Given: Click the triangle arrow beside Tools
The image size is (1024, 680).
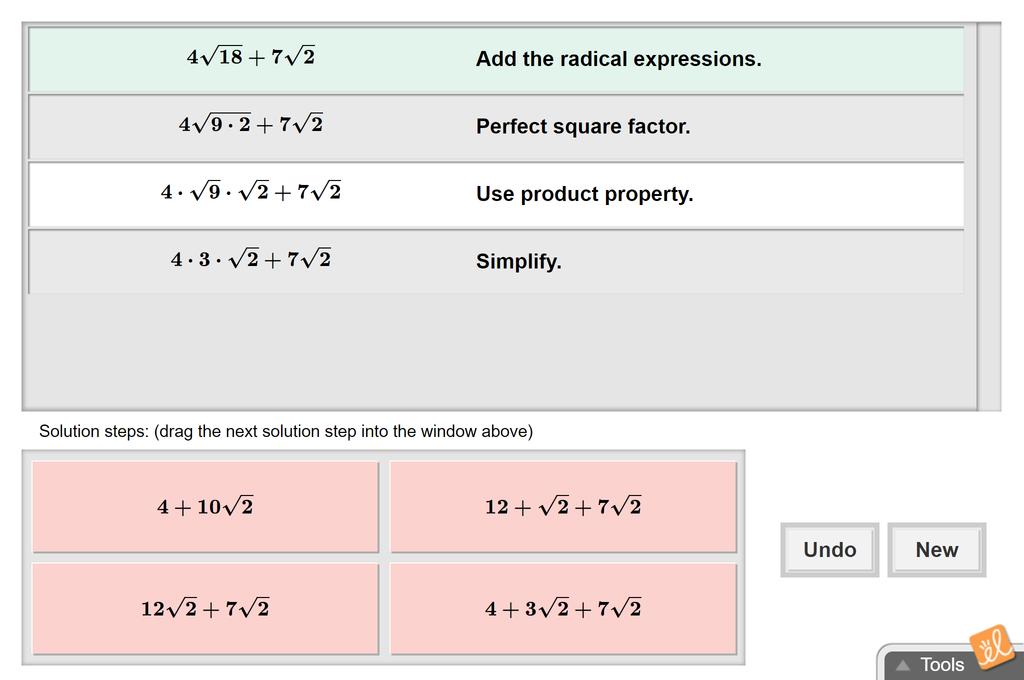Looking at the screenshot, I should pyautogui.click(x=903, y=665).
